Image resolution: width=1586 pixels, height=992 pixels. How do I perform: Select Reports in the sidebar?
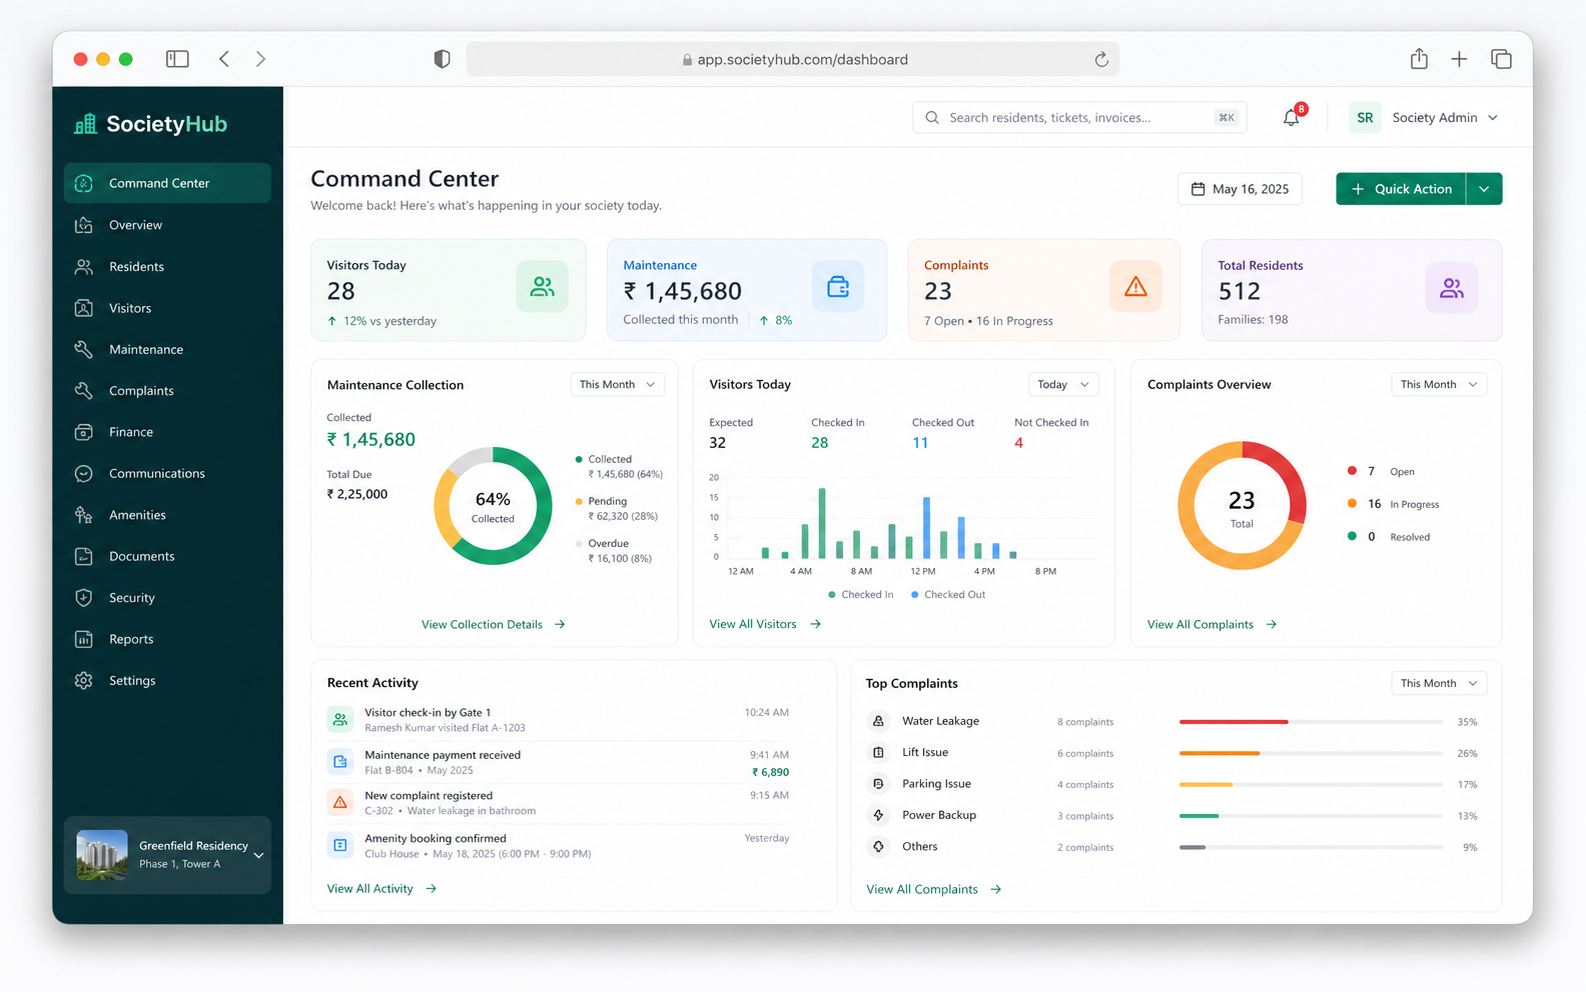[168, 639]
